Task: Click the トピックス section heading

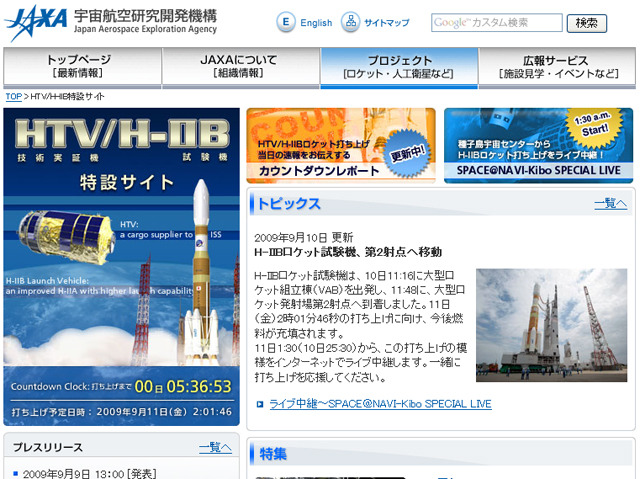Action: [x=289, y=203]
